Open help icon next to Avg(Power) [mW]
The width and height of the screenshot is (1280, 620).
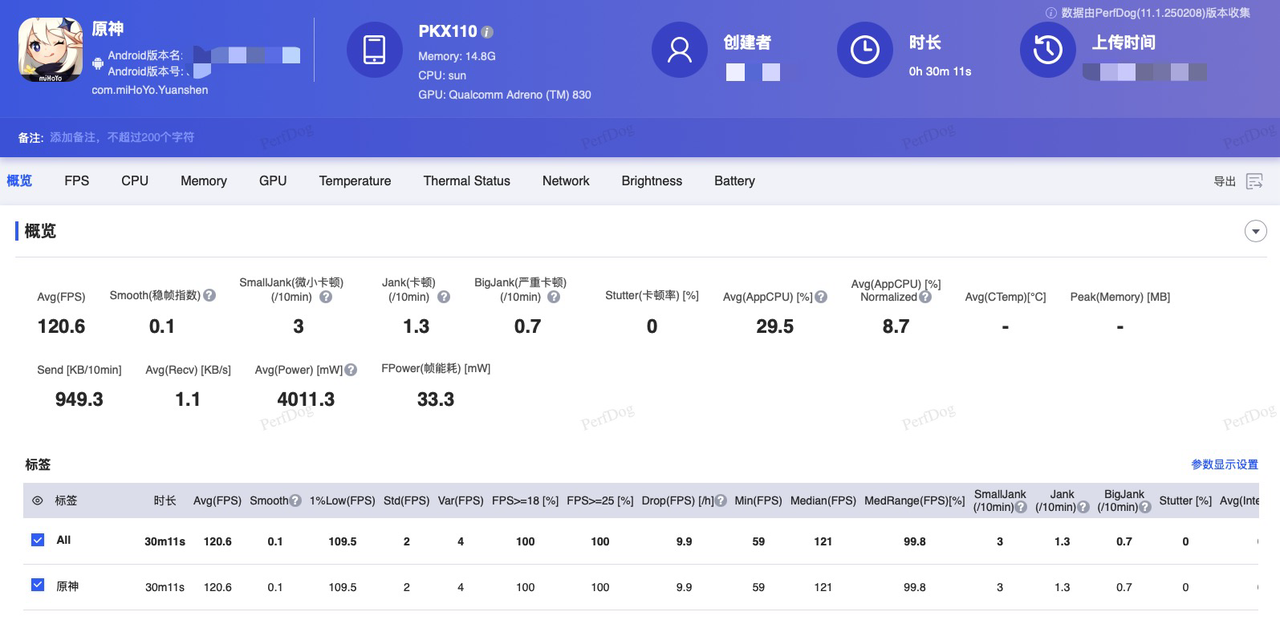click(x=350, y=370)
